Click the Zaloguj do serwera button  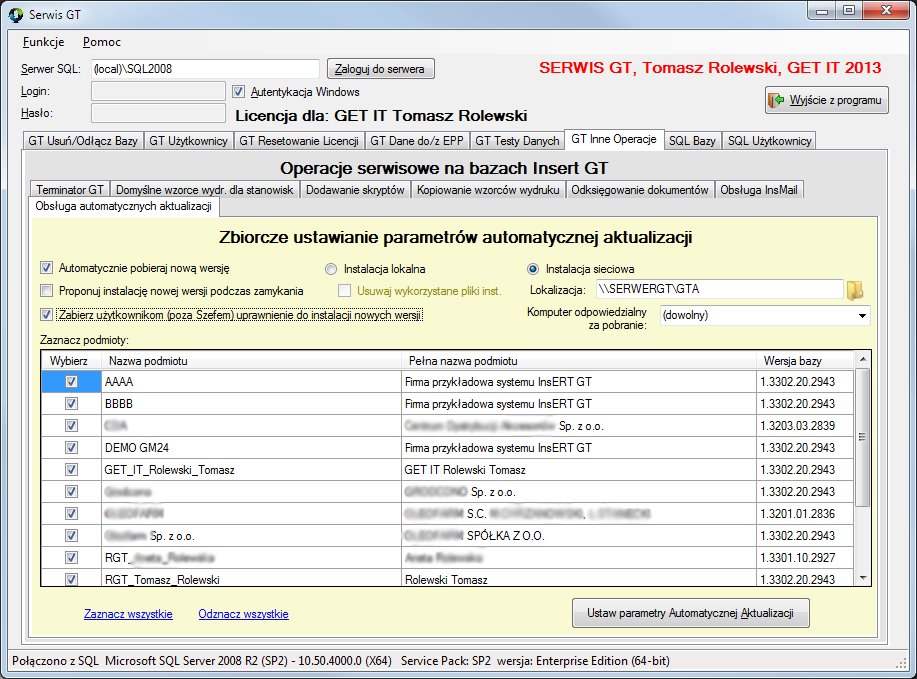tap(380, 69)
